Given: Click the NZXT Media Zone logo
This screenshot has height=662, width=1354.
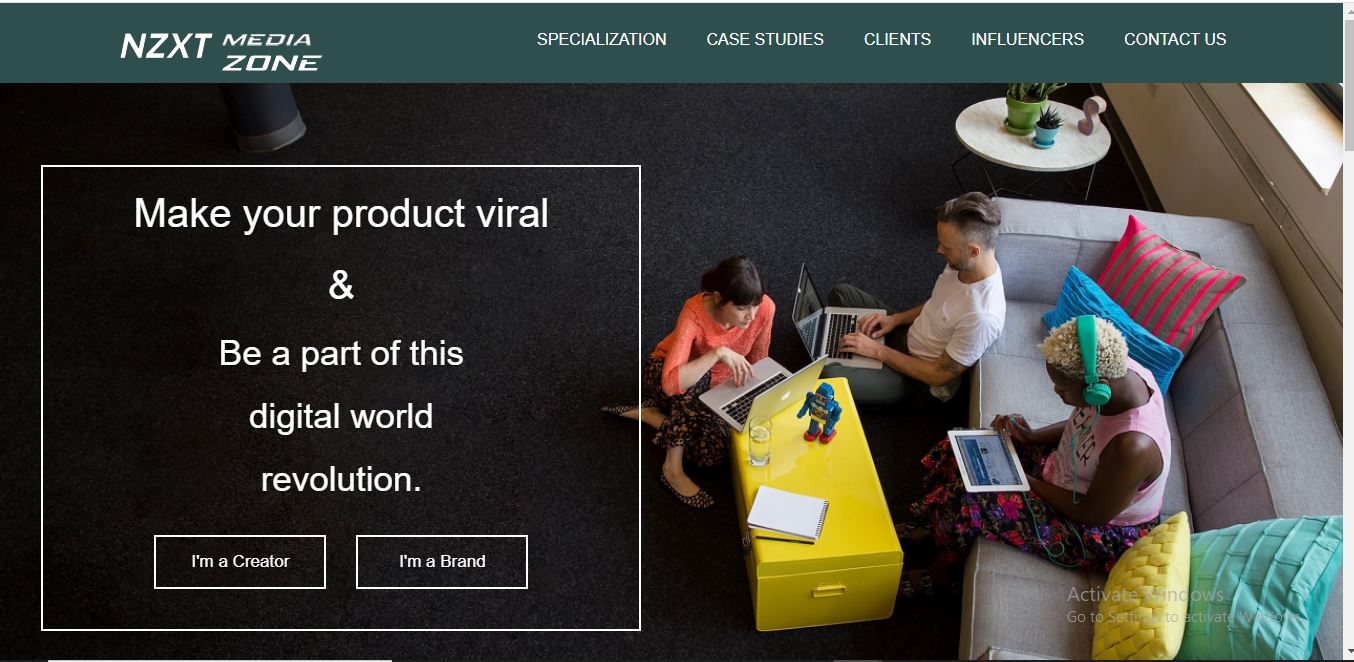Looking at the screenshot, I should pyautogui.click(x=220, y=48).
